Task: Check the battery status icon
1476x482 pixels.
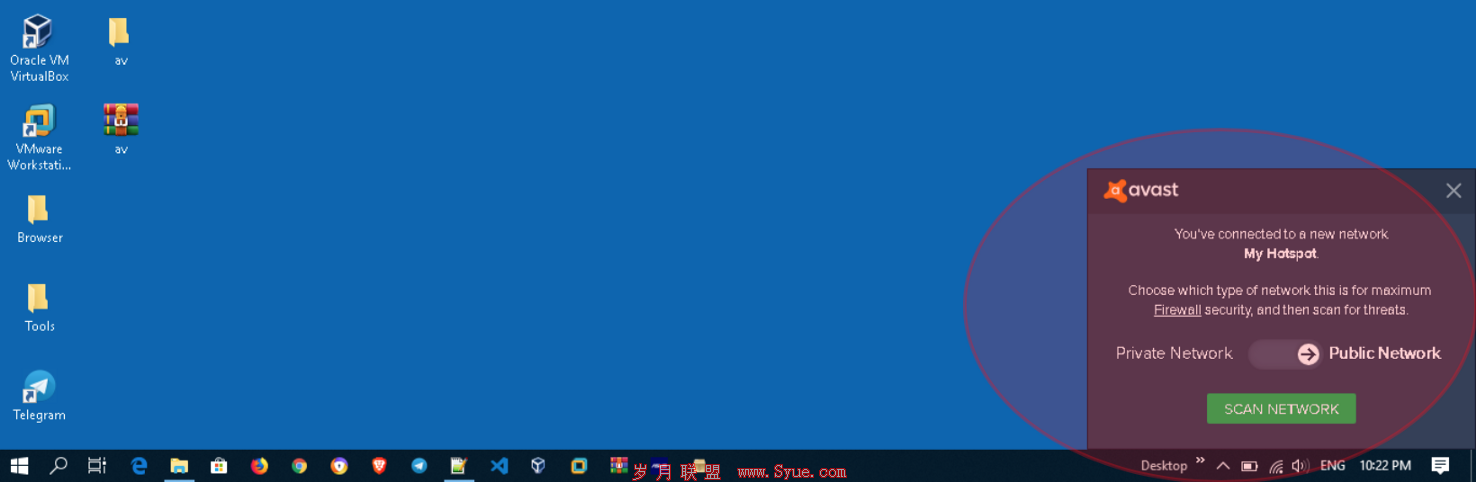Action: click(x=1250, y=465)
